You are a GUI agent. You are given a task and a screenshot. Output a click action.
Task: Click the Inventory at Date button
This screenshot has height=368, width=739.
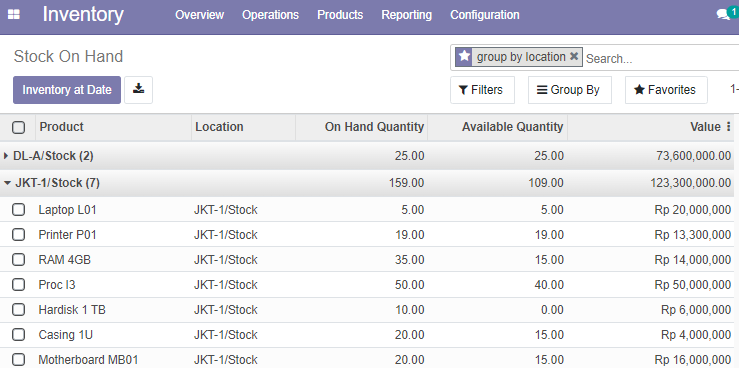click(x=67, y=90)
